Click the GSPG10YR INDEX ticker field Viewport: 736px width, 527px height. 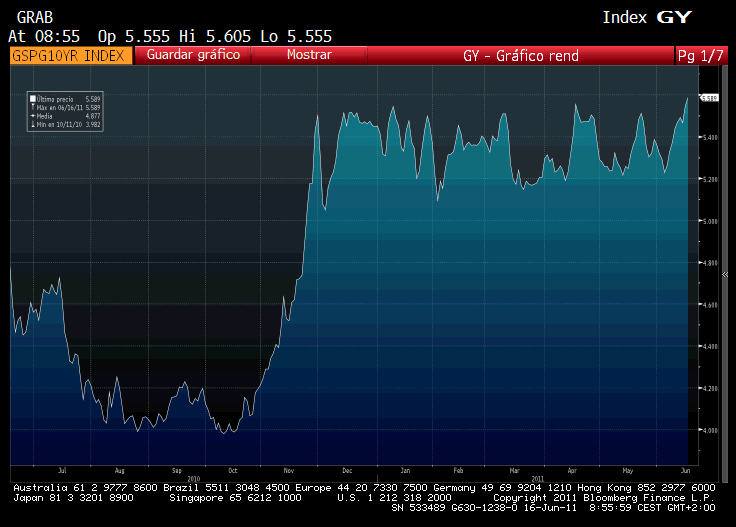coord(71,55)
